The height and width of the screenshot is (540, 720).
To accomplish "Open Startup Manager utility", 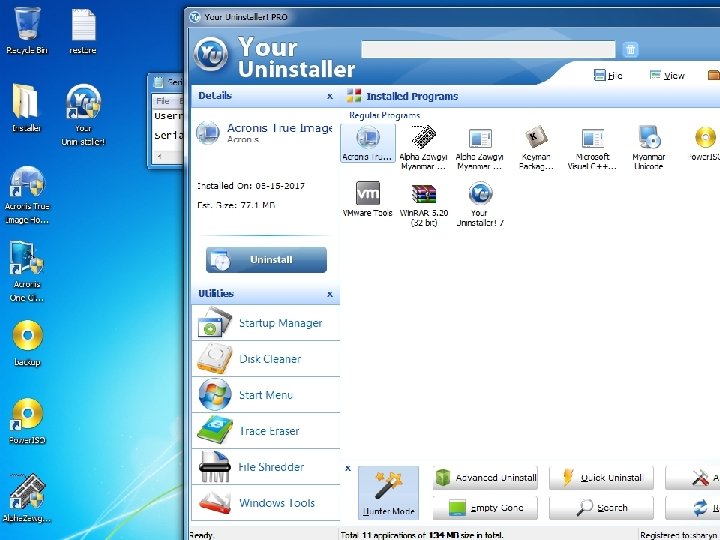I will [266, 323].
